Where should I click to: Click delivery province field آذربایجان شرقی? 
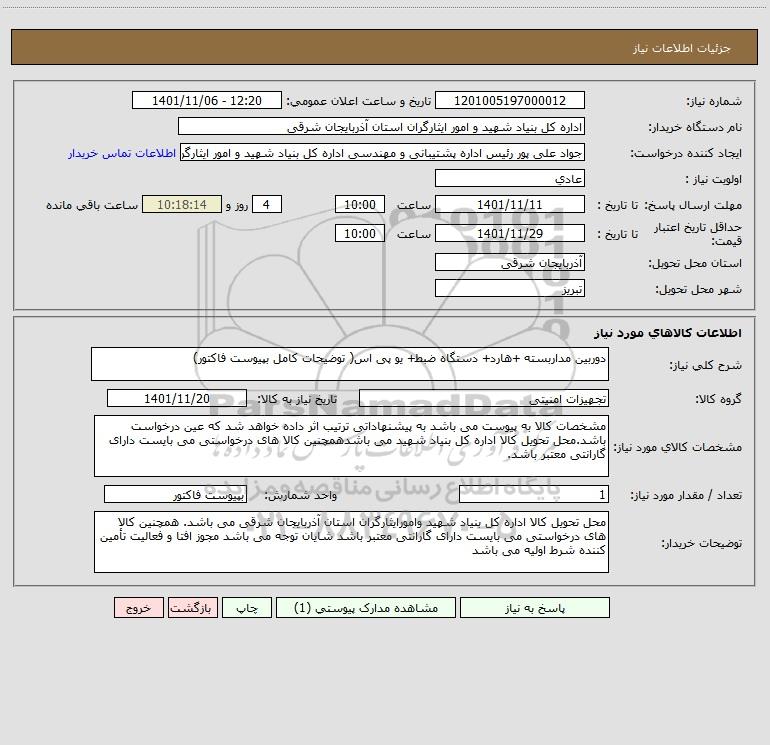tap(510, 263)
